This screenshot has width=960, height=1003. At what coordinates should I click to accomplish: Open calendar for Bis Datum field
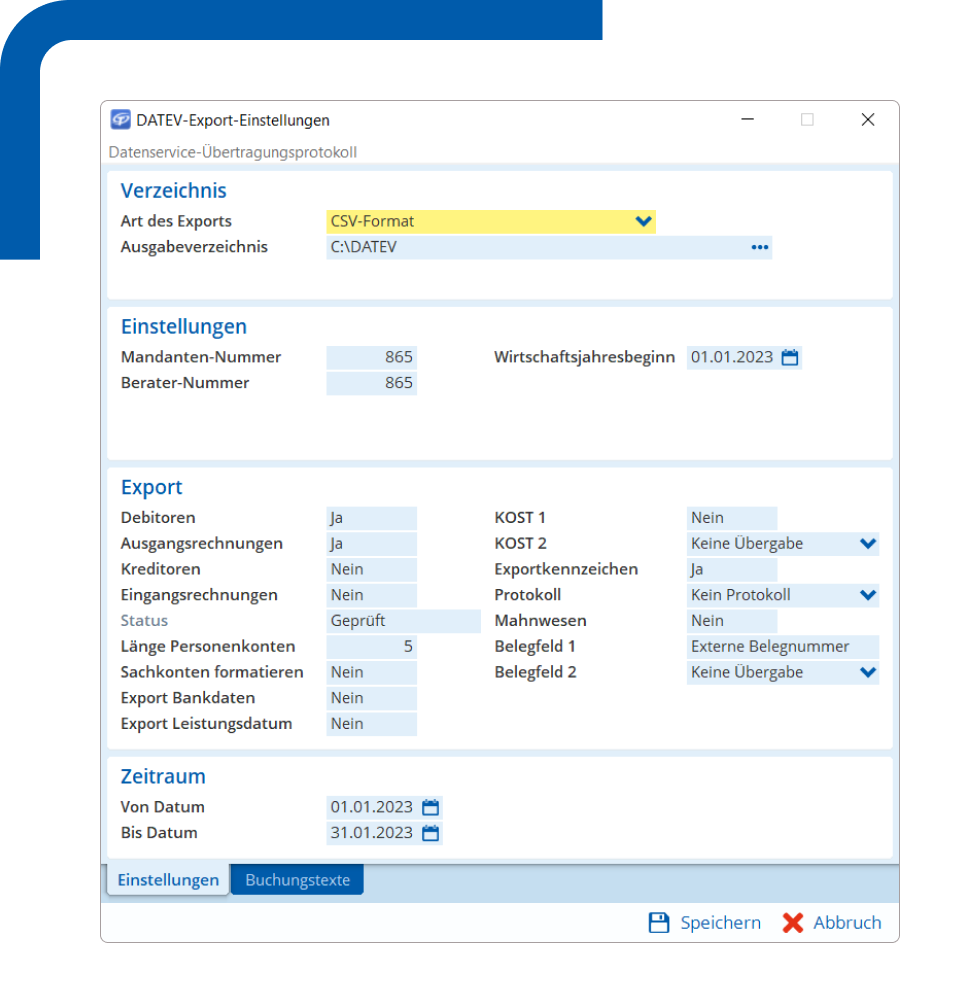tap(431, 834)
